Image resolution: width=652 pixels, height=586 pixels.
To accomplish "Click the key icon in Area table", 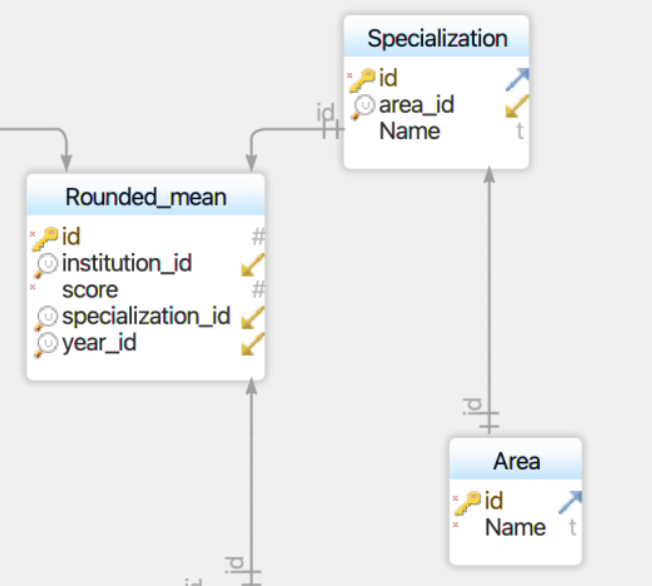I will click(468, 502).
